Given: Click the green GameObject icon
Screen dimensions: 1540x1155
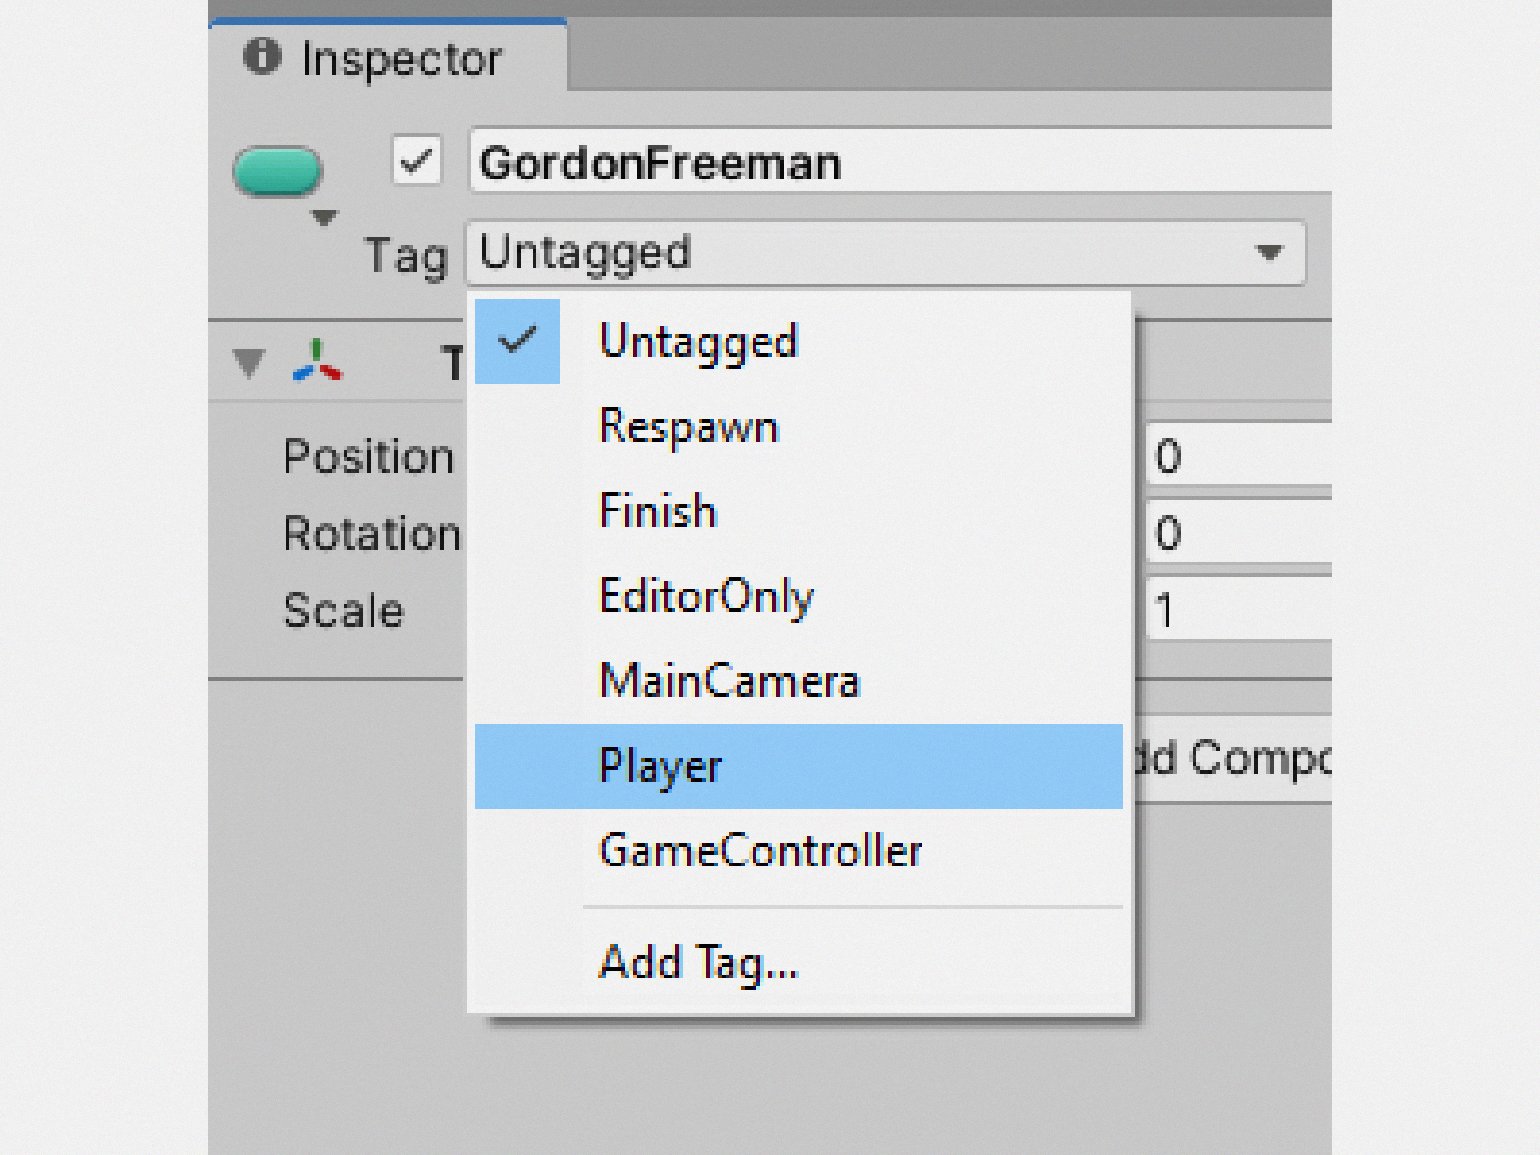Looking at the screenshot, I should point(277,170).
